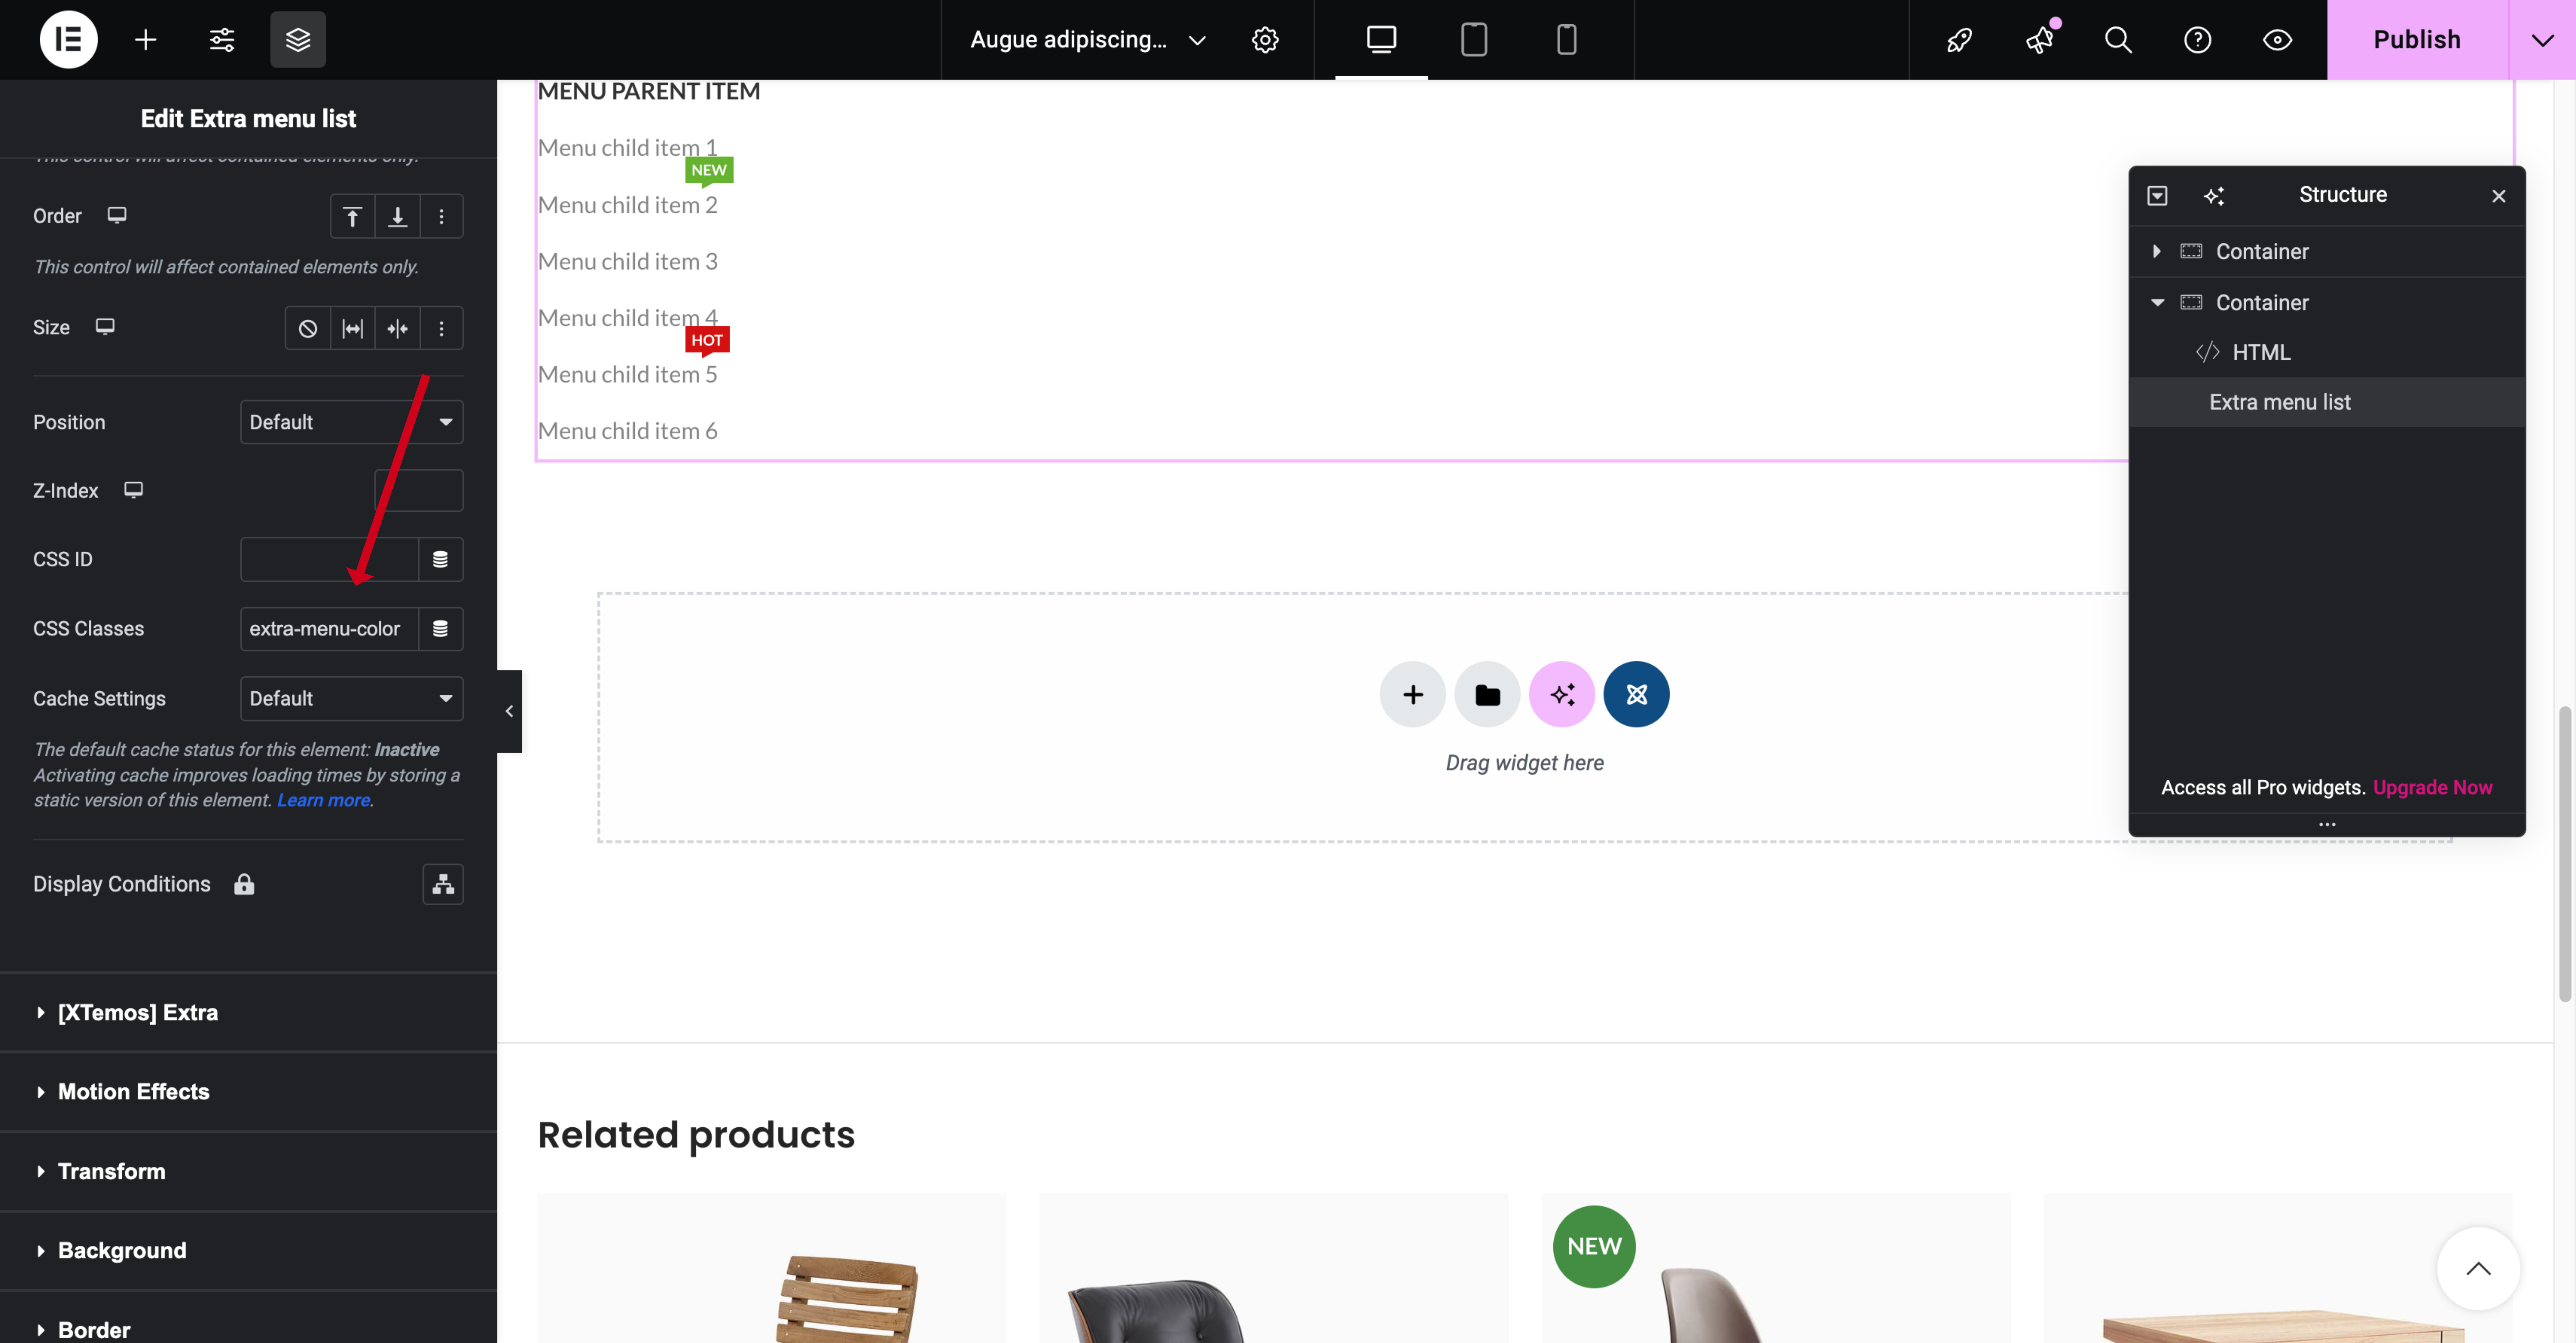The height and width of the screenshot is (1343, 2576).
Task: Click the Display Conditions lock icon
Action: click(244, 884)
